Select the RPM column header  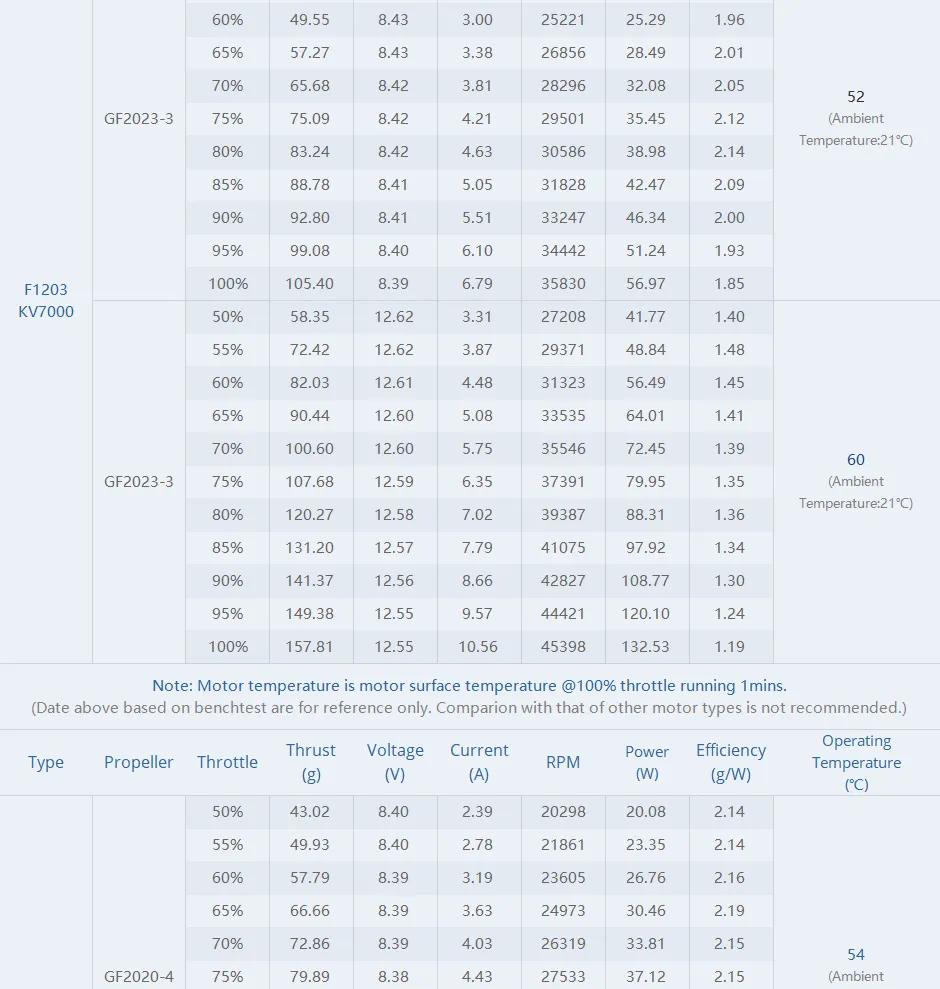tap(563, 762)
